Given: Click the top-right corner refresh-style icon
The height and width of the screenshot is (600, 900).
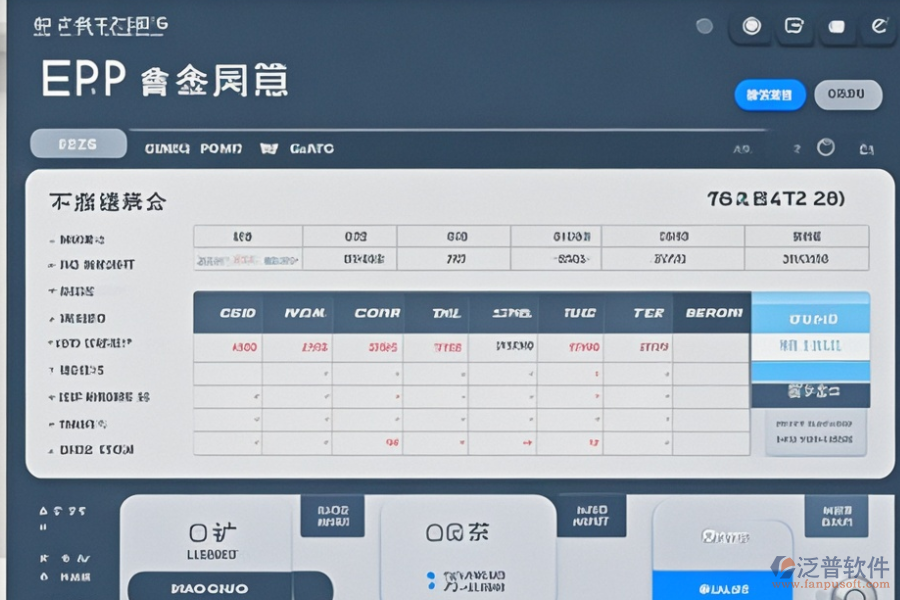Looking at the screenshot, I should (879, 27).
